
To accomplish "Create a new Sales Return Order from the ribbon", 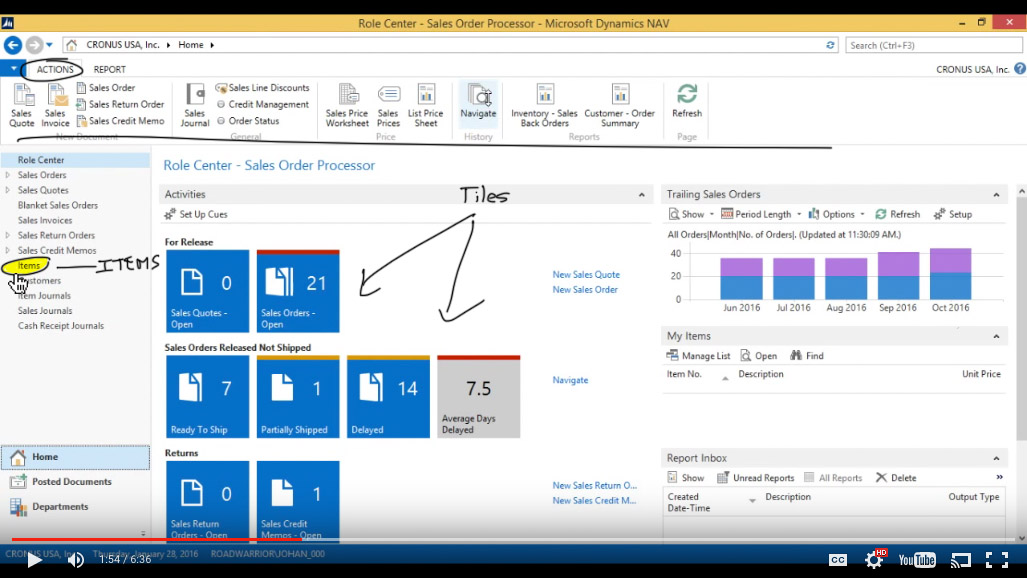I will pyautogui.click(x=120, y=104).
